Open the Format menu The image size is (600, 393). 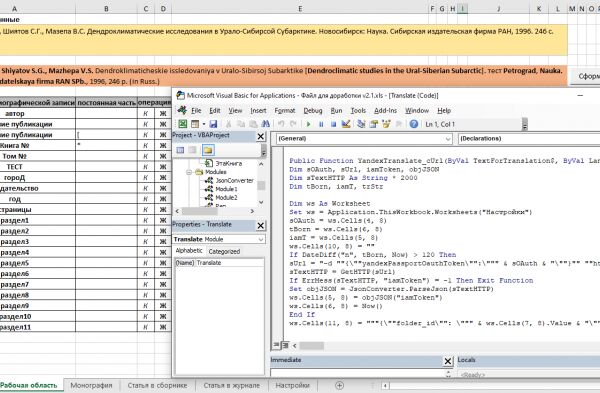coord(285,110)
